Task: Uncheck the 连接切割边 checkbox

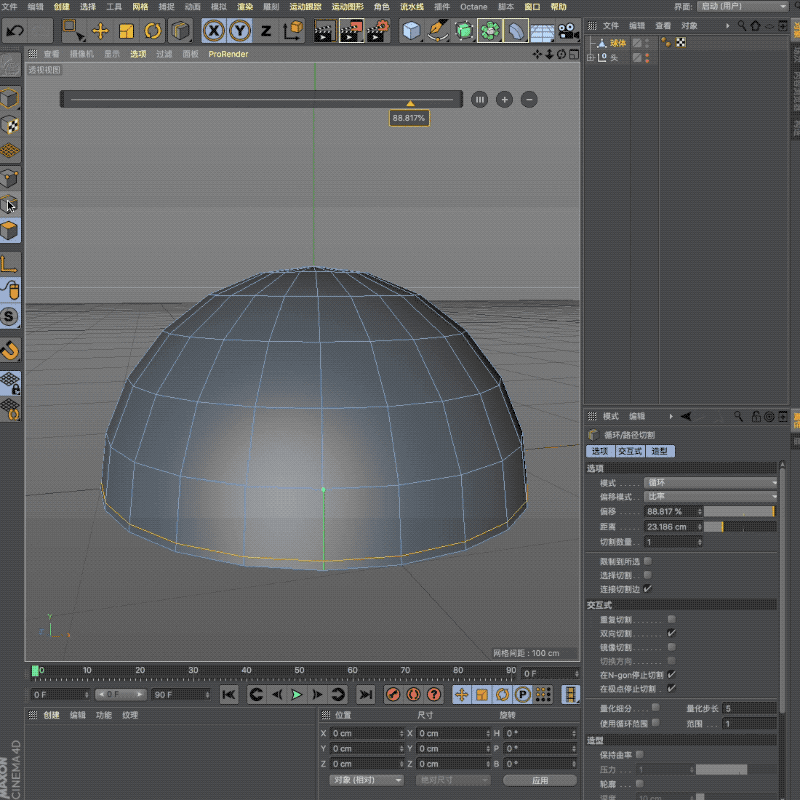Action: pyautogui.click(x=648, y=589)
